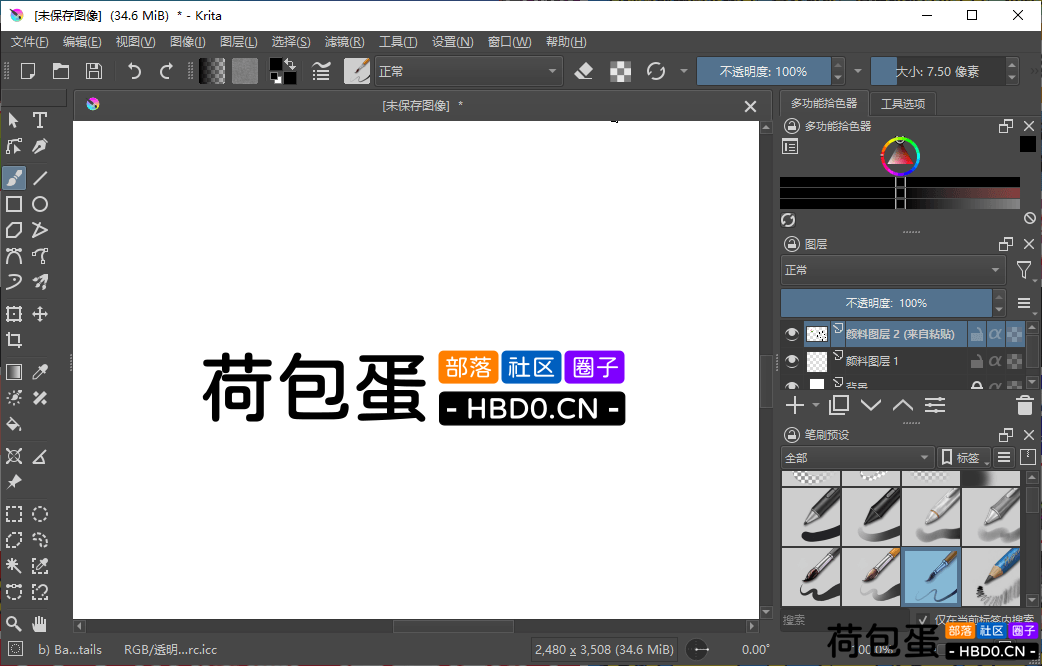Open the layers docker hamburger options menu
This screenshot has height=666, width=1042.
(x=1024, y=303)
